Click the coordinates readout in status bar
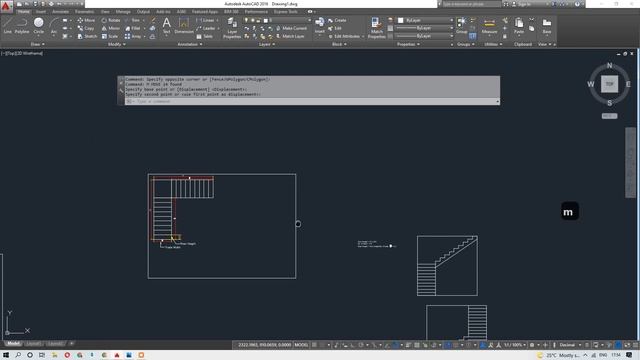 (x=264, y=345)
